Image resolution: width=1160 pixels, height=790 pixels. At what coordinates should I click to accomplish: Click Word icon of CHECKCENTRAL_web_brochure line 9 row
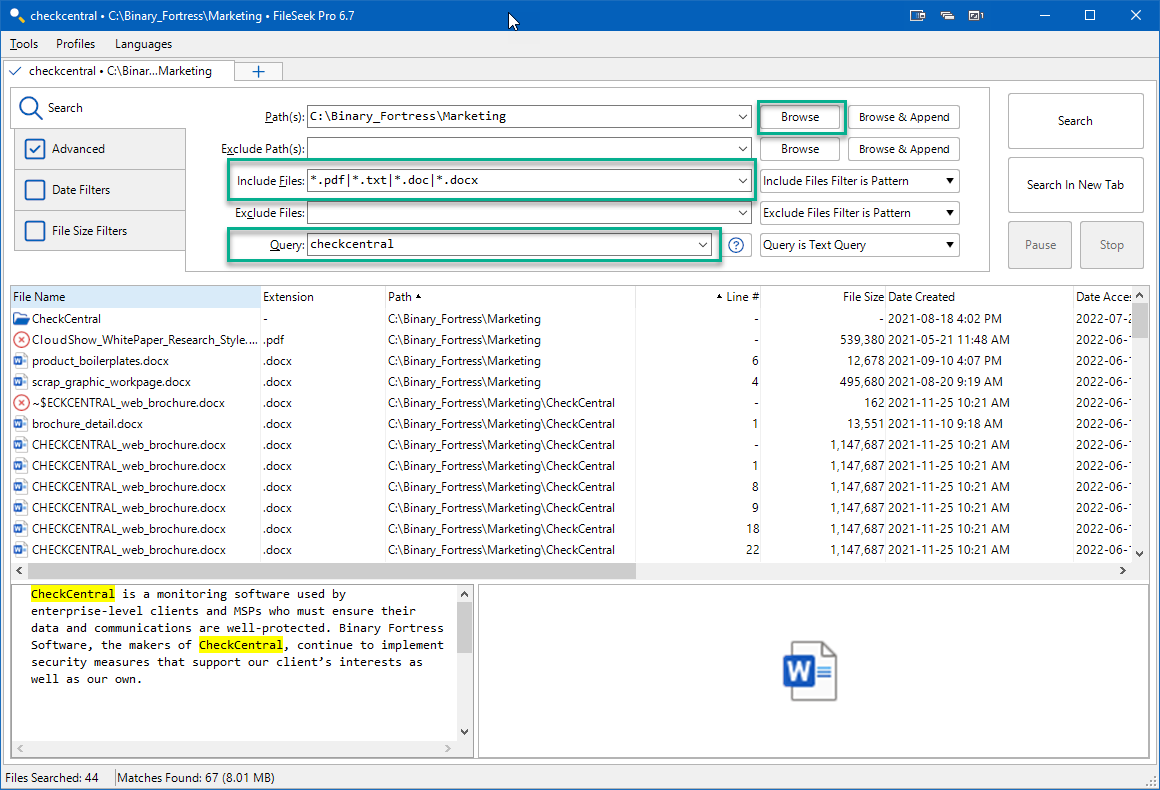click(x=21, y=508)
